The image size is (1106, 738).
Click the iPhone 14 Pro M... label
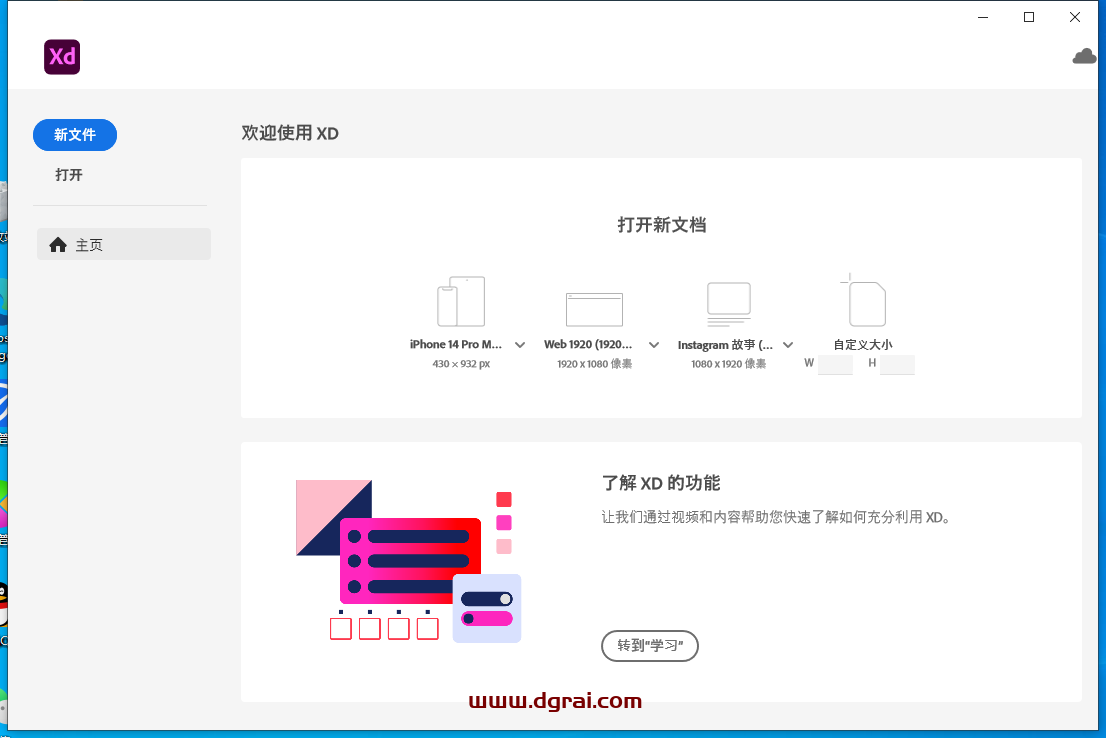pyautogui.click(x=456, y=344)
